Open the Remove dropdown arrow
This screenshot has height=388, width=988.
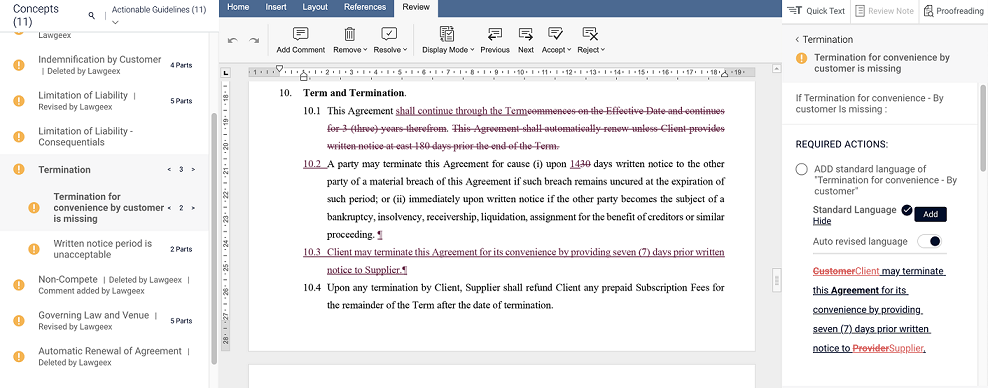point(365,50)
